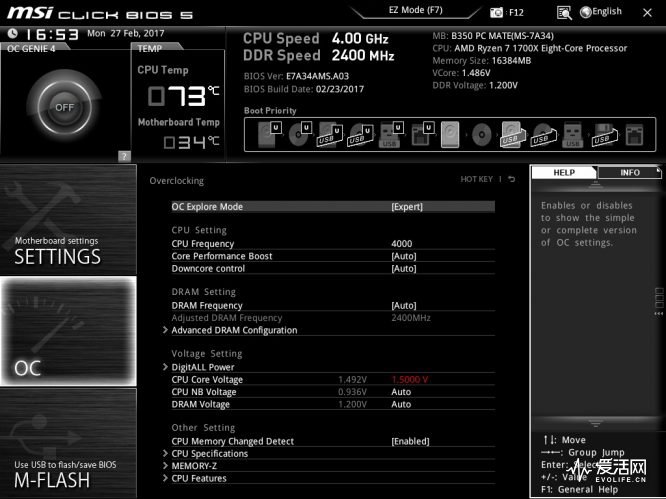Open OC Explore Mode [Expert] option

click(x=333, y=207)
